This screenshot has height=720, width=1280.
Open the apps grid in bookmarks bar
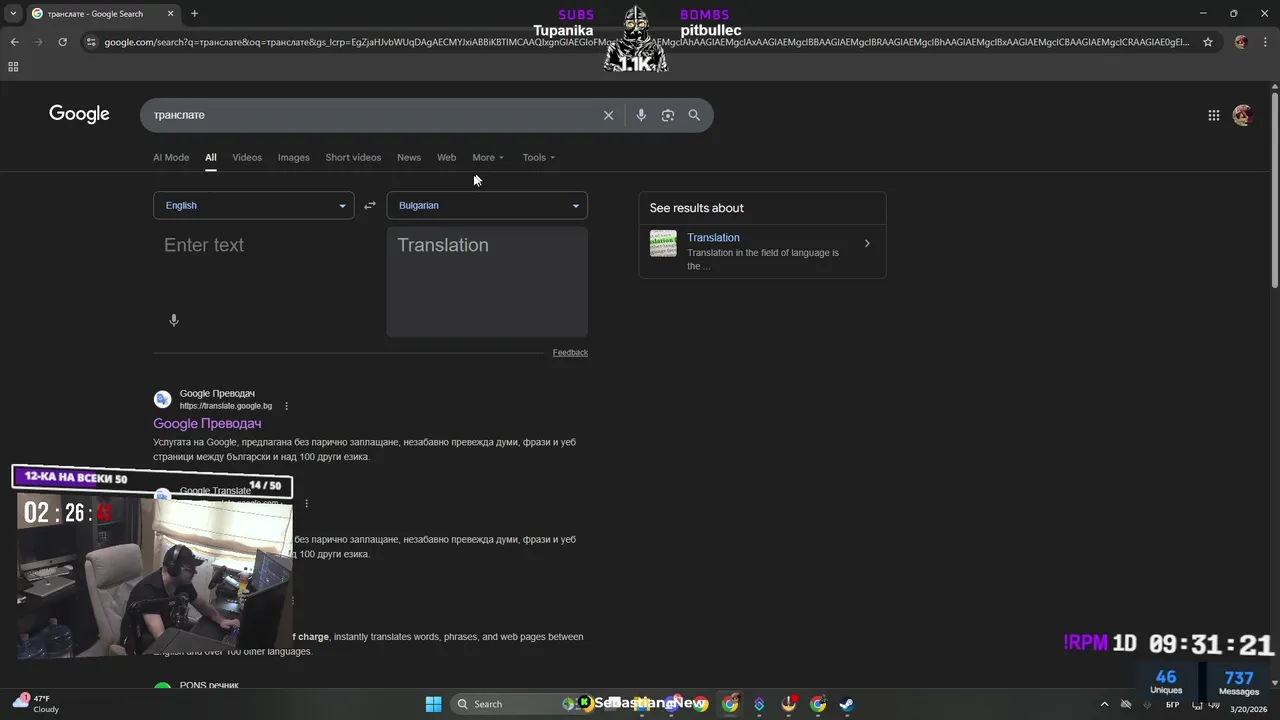[13, 67]
